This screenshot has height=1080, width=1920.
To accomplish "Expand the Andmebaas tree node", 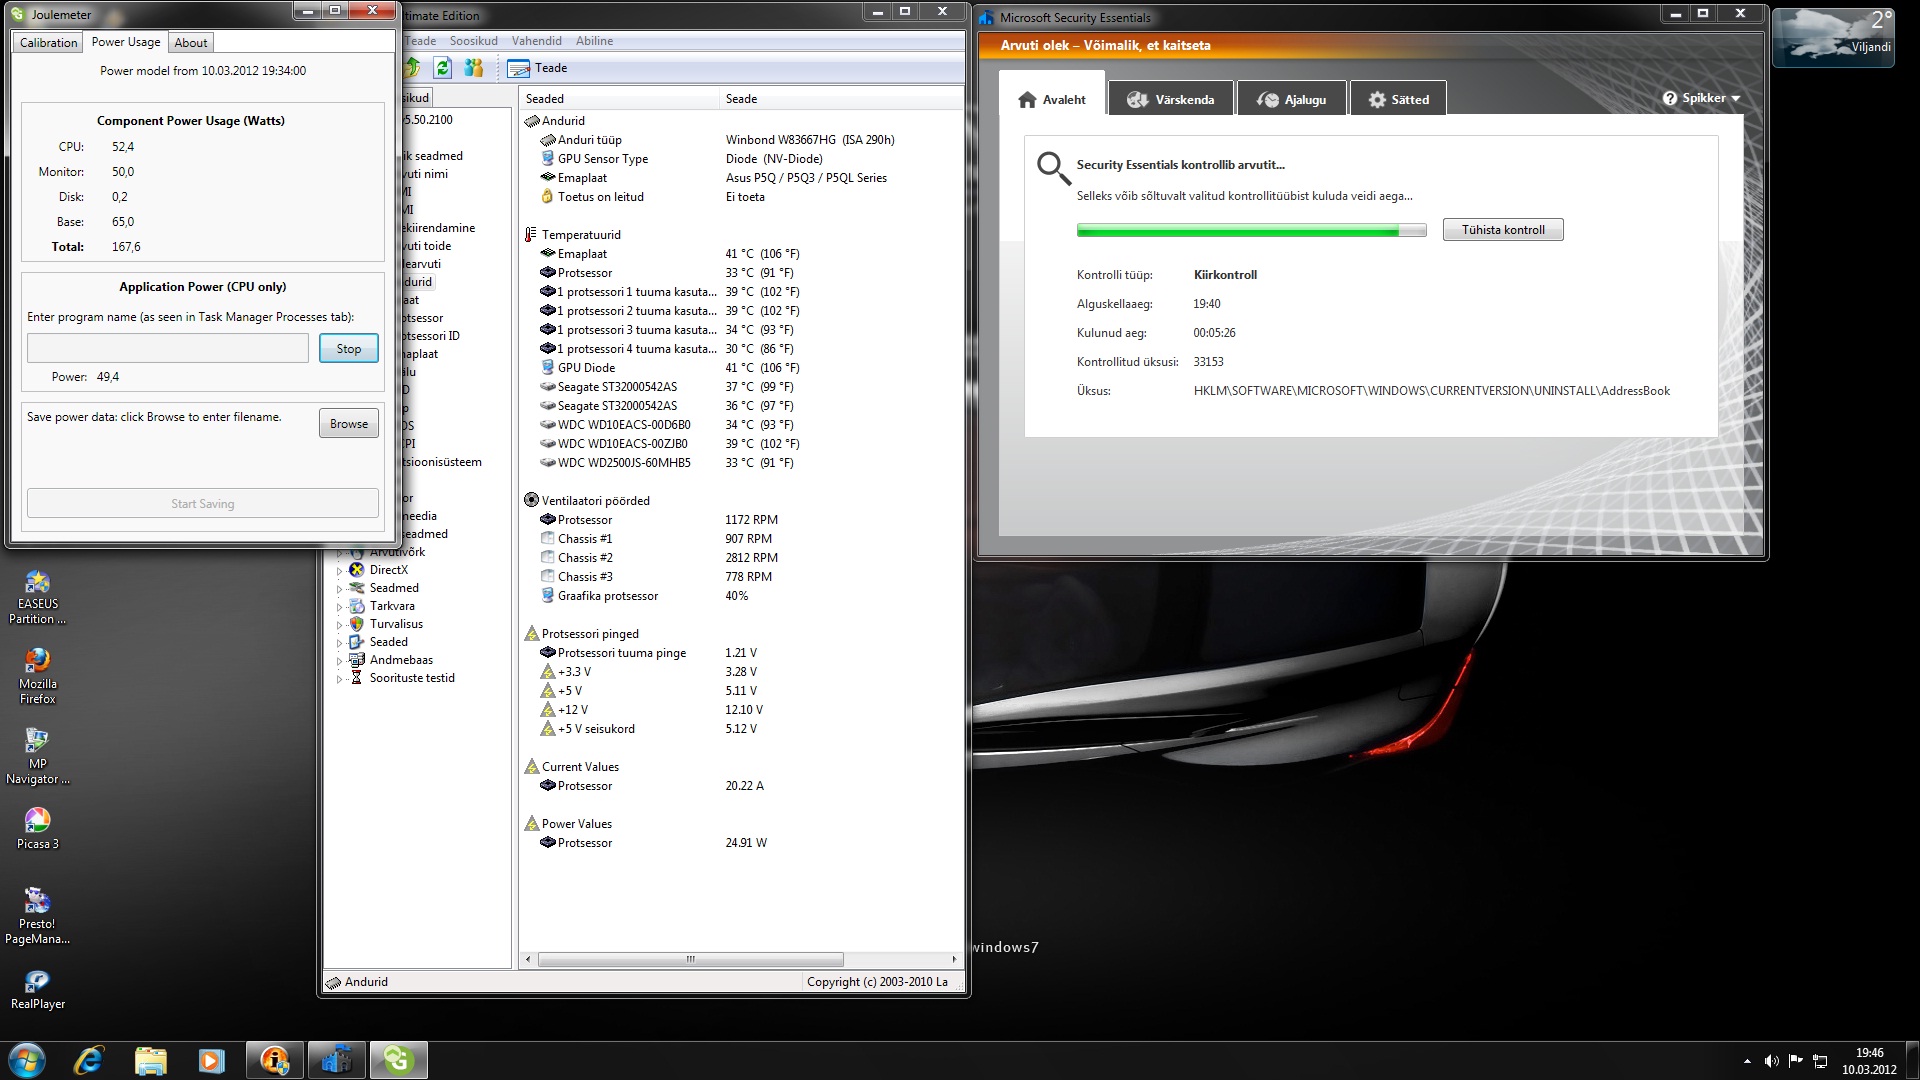I will 339,661.
